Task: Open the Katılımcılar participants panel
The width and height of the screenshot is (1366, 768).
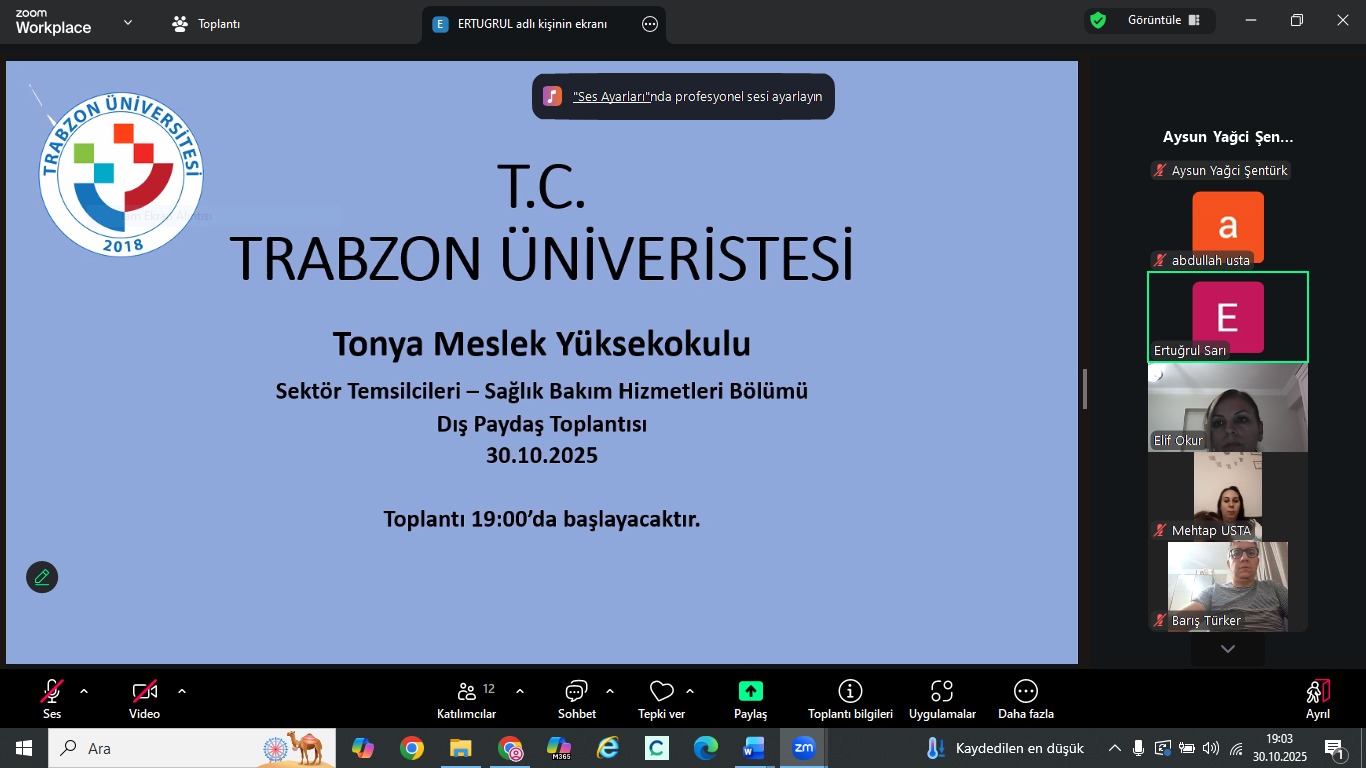Action: pos(466,692)
